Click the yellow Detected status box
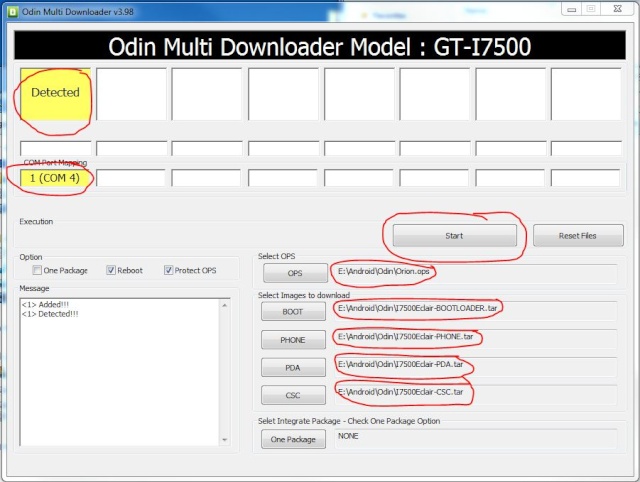This screenshot has height=482, width=640. (56, 94)
